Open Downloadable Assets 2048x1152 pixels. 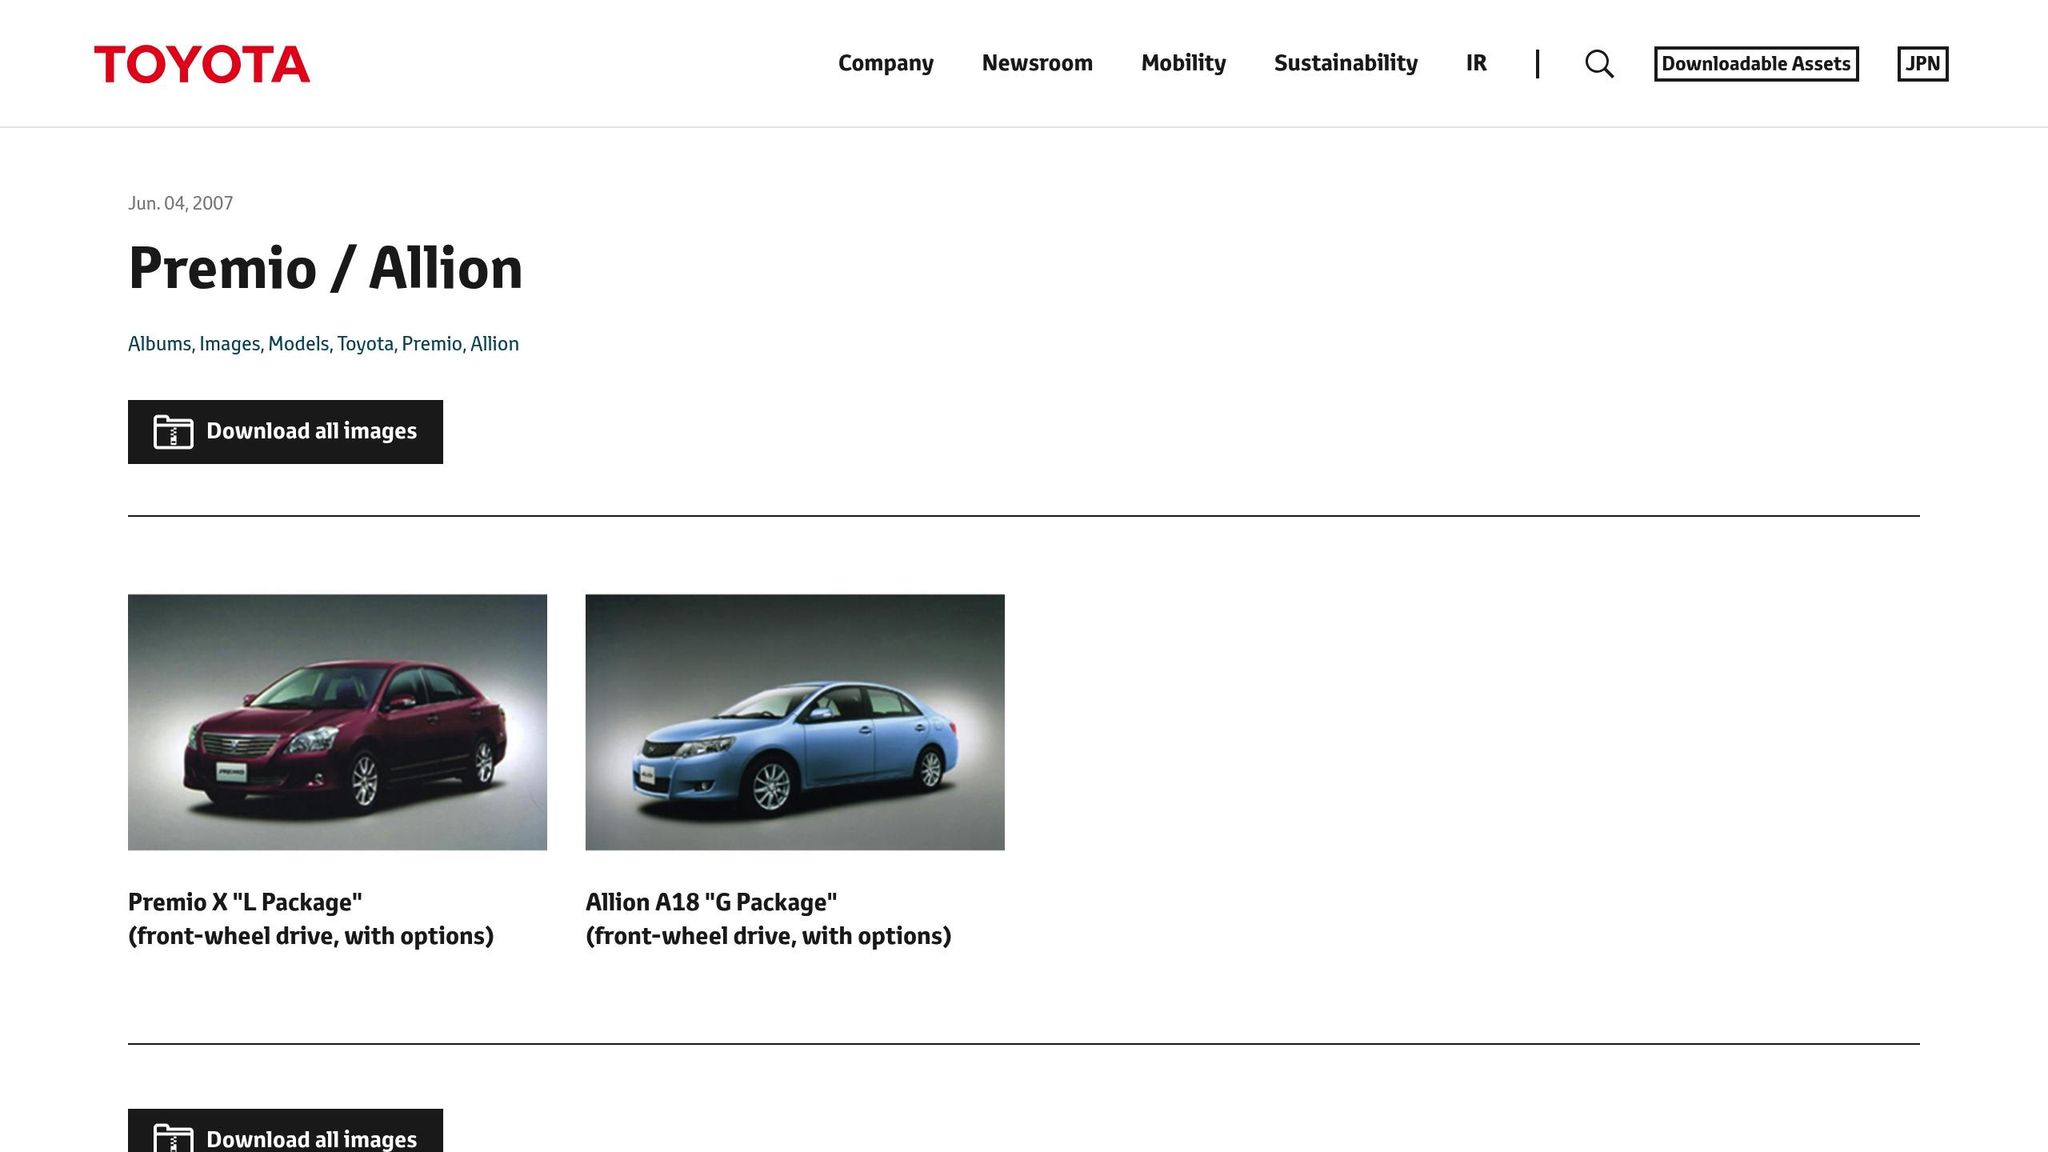pos(1756,63)
